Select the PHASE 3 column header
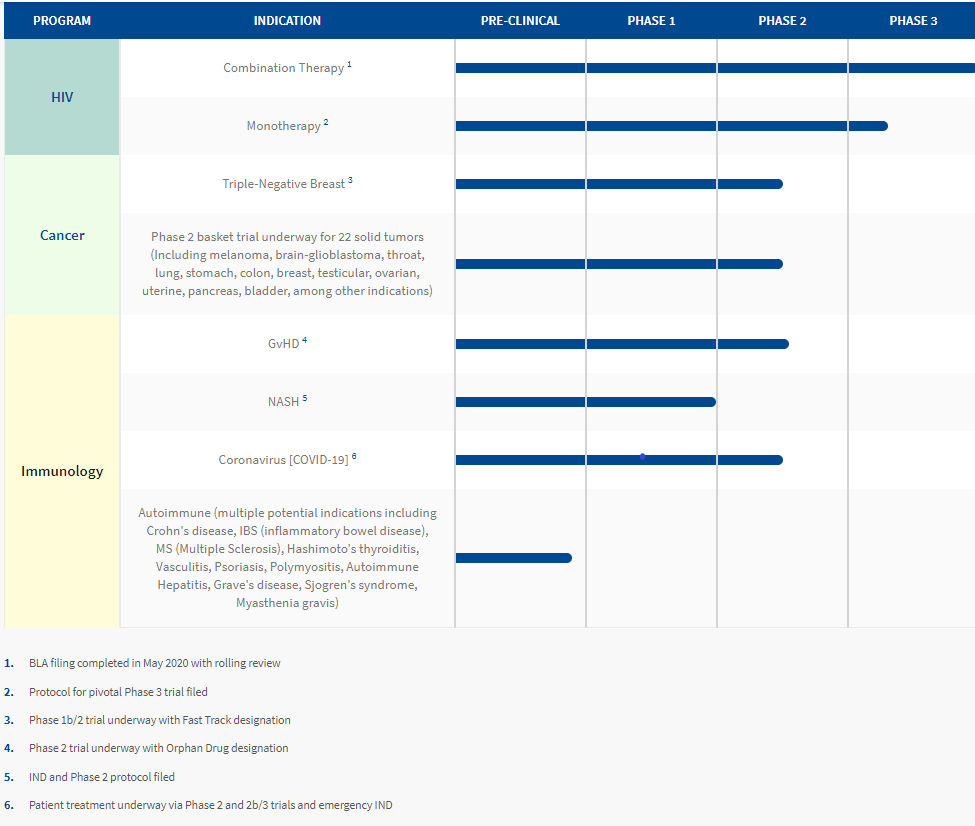The height and width of the screenshot is (826, 975). click(913, 20)
